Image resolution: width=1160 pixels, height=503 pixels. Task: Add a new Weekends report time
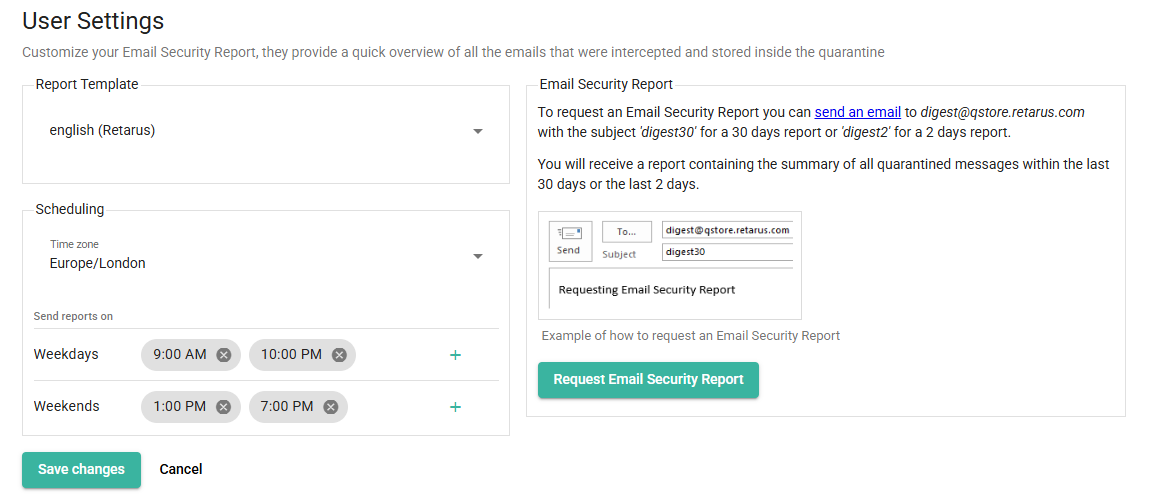[455, 407]
